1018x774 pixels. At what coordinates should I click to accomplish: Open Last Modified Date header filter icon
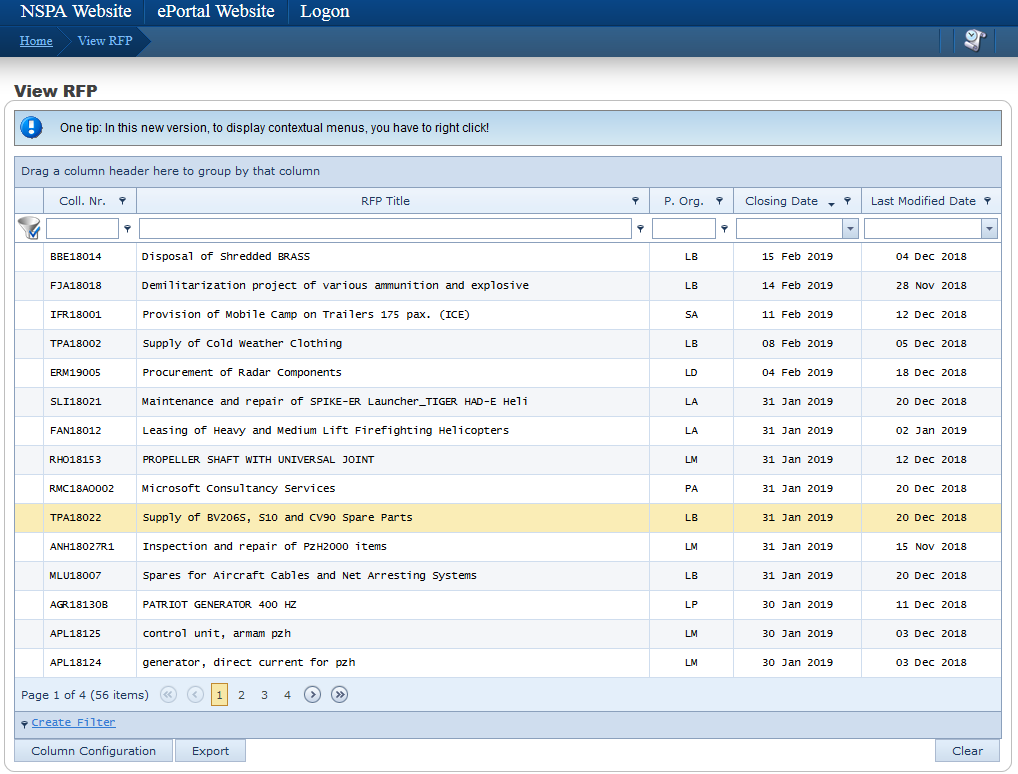point(987,201)
